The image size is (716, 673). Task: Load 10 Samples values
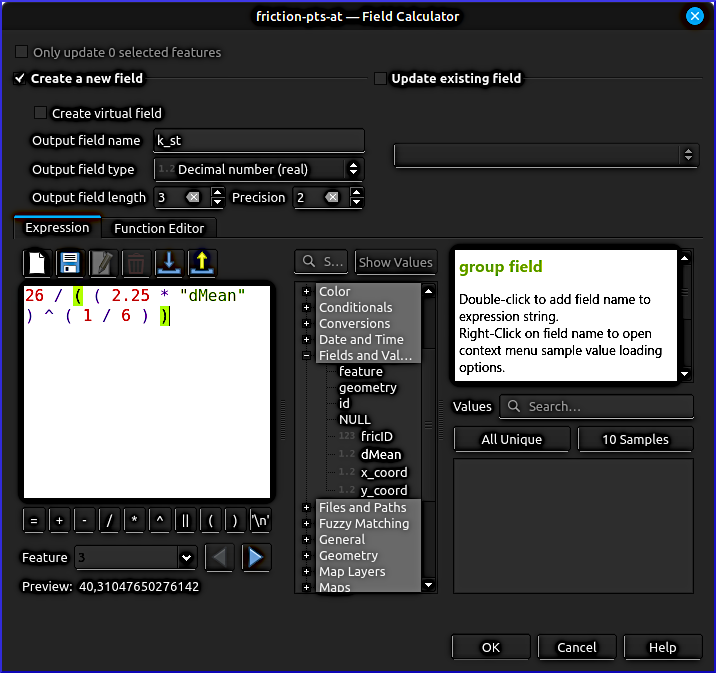(635, 439)
